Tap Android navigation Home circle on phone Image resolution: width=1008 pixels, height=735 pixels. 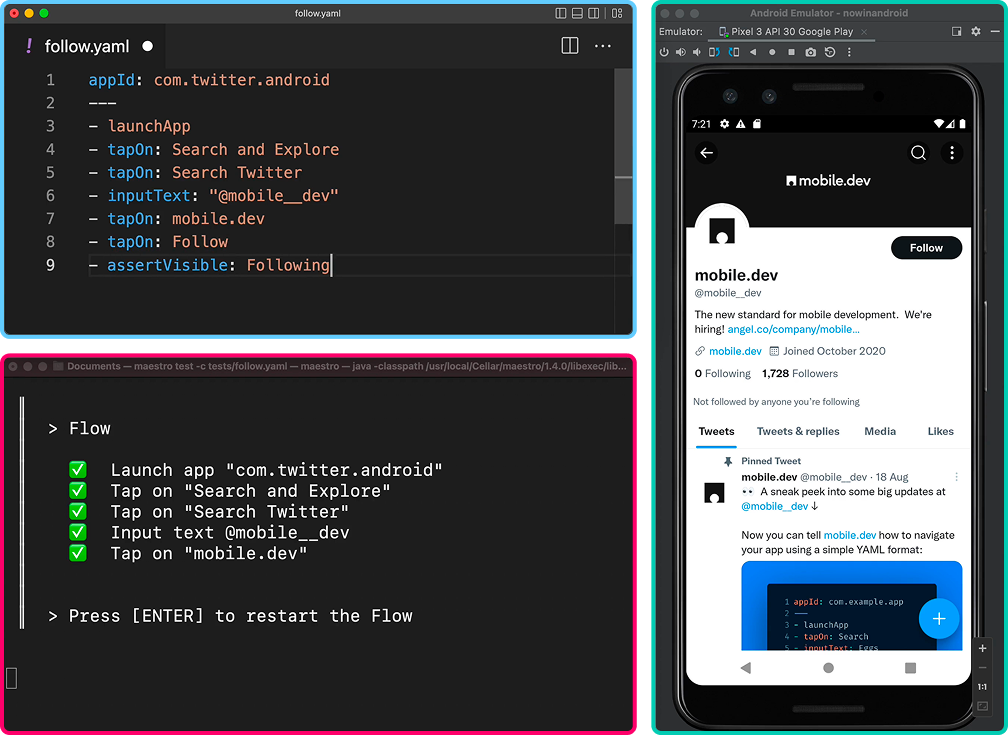tap(829, 667)
